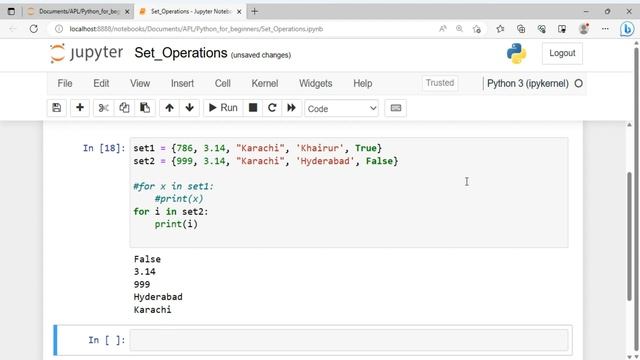The width and height of the screenshot is (640, 360).
Task: Open the command palette keyboard icon
Action: (x=396, y=108)
